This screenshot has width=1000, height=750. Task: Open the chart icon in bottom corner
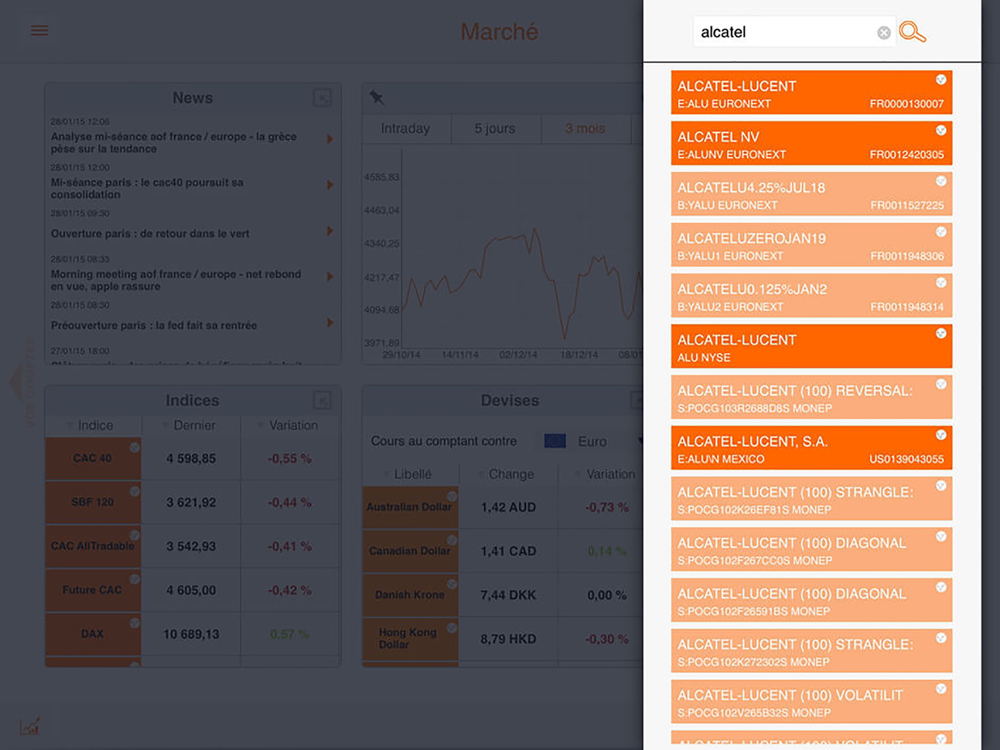(29, 726)
